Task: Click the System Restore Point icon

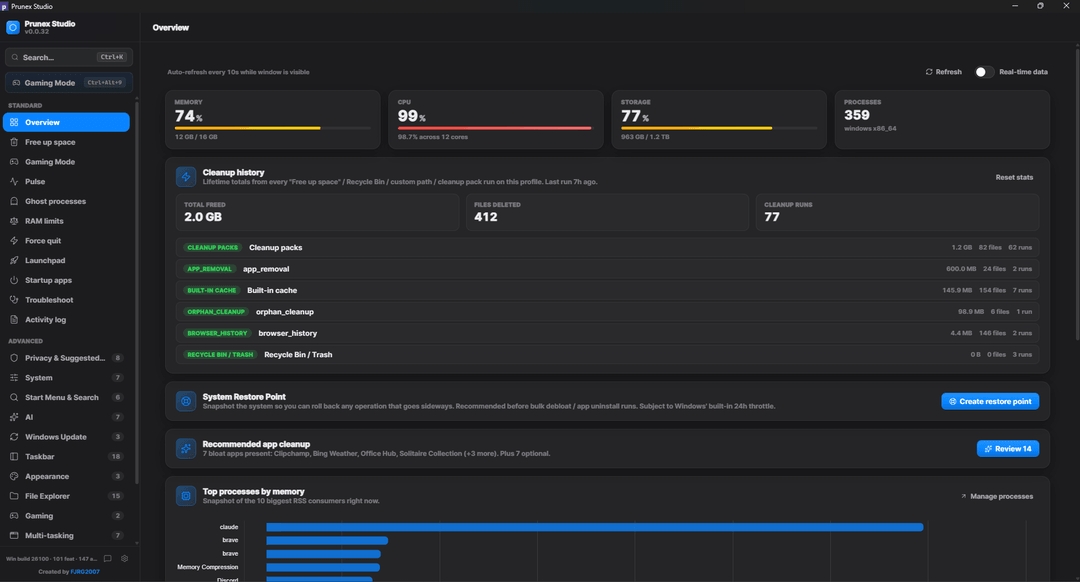Action: [186, 401]
